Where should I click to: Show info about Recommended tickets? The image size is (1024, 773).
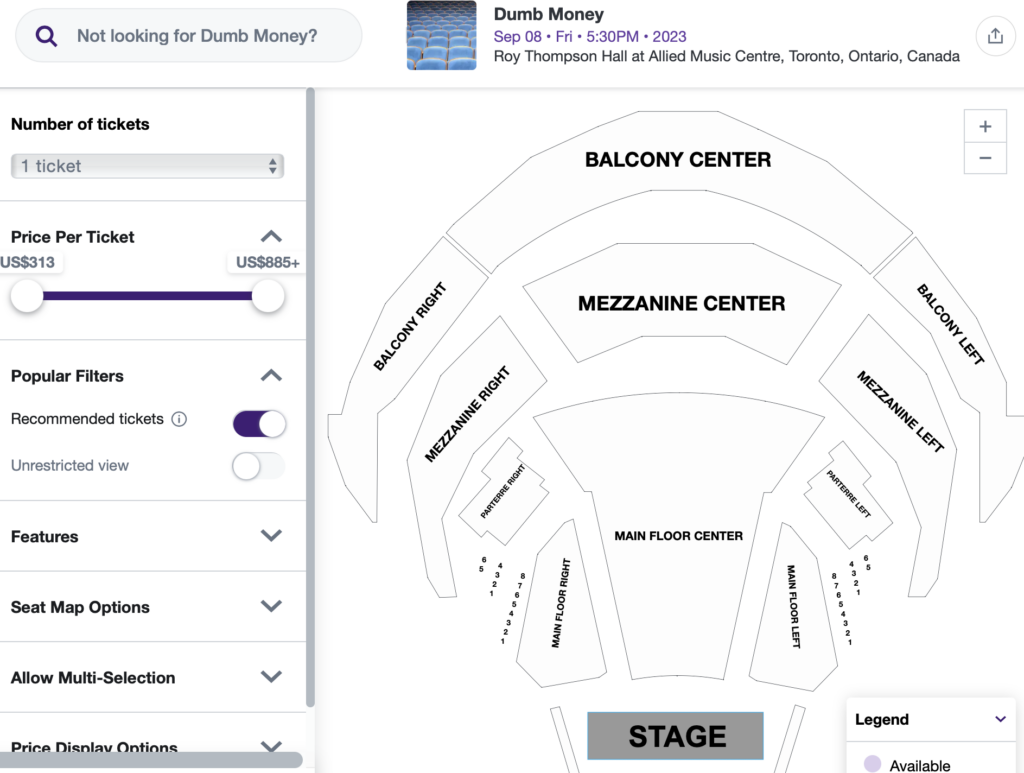tap(179, 420)
